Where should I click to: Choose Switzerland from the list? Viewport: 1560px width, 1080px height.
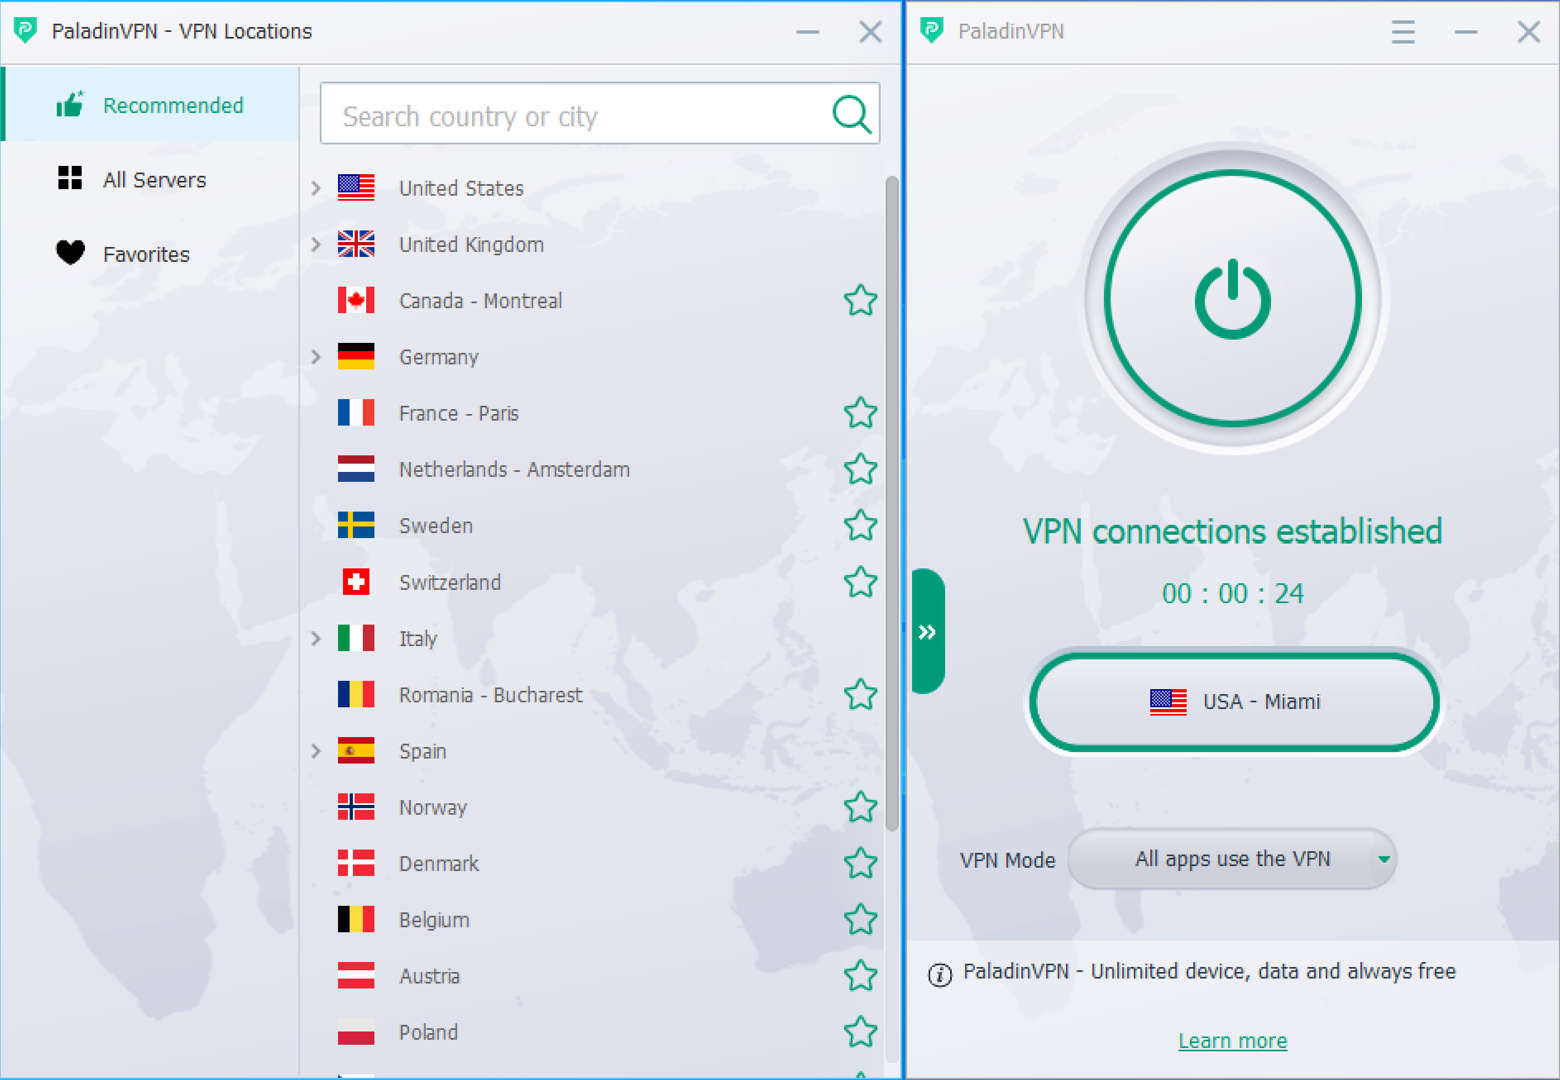click(450, 582)
